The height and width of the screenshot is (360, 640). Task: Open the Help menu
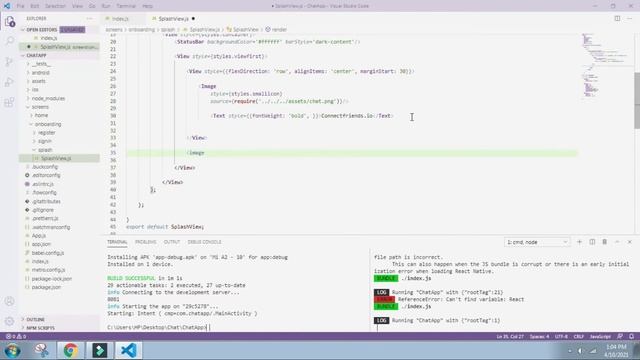147,6
